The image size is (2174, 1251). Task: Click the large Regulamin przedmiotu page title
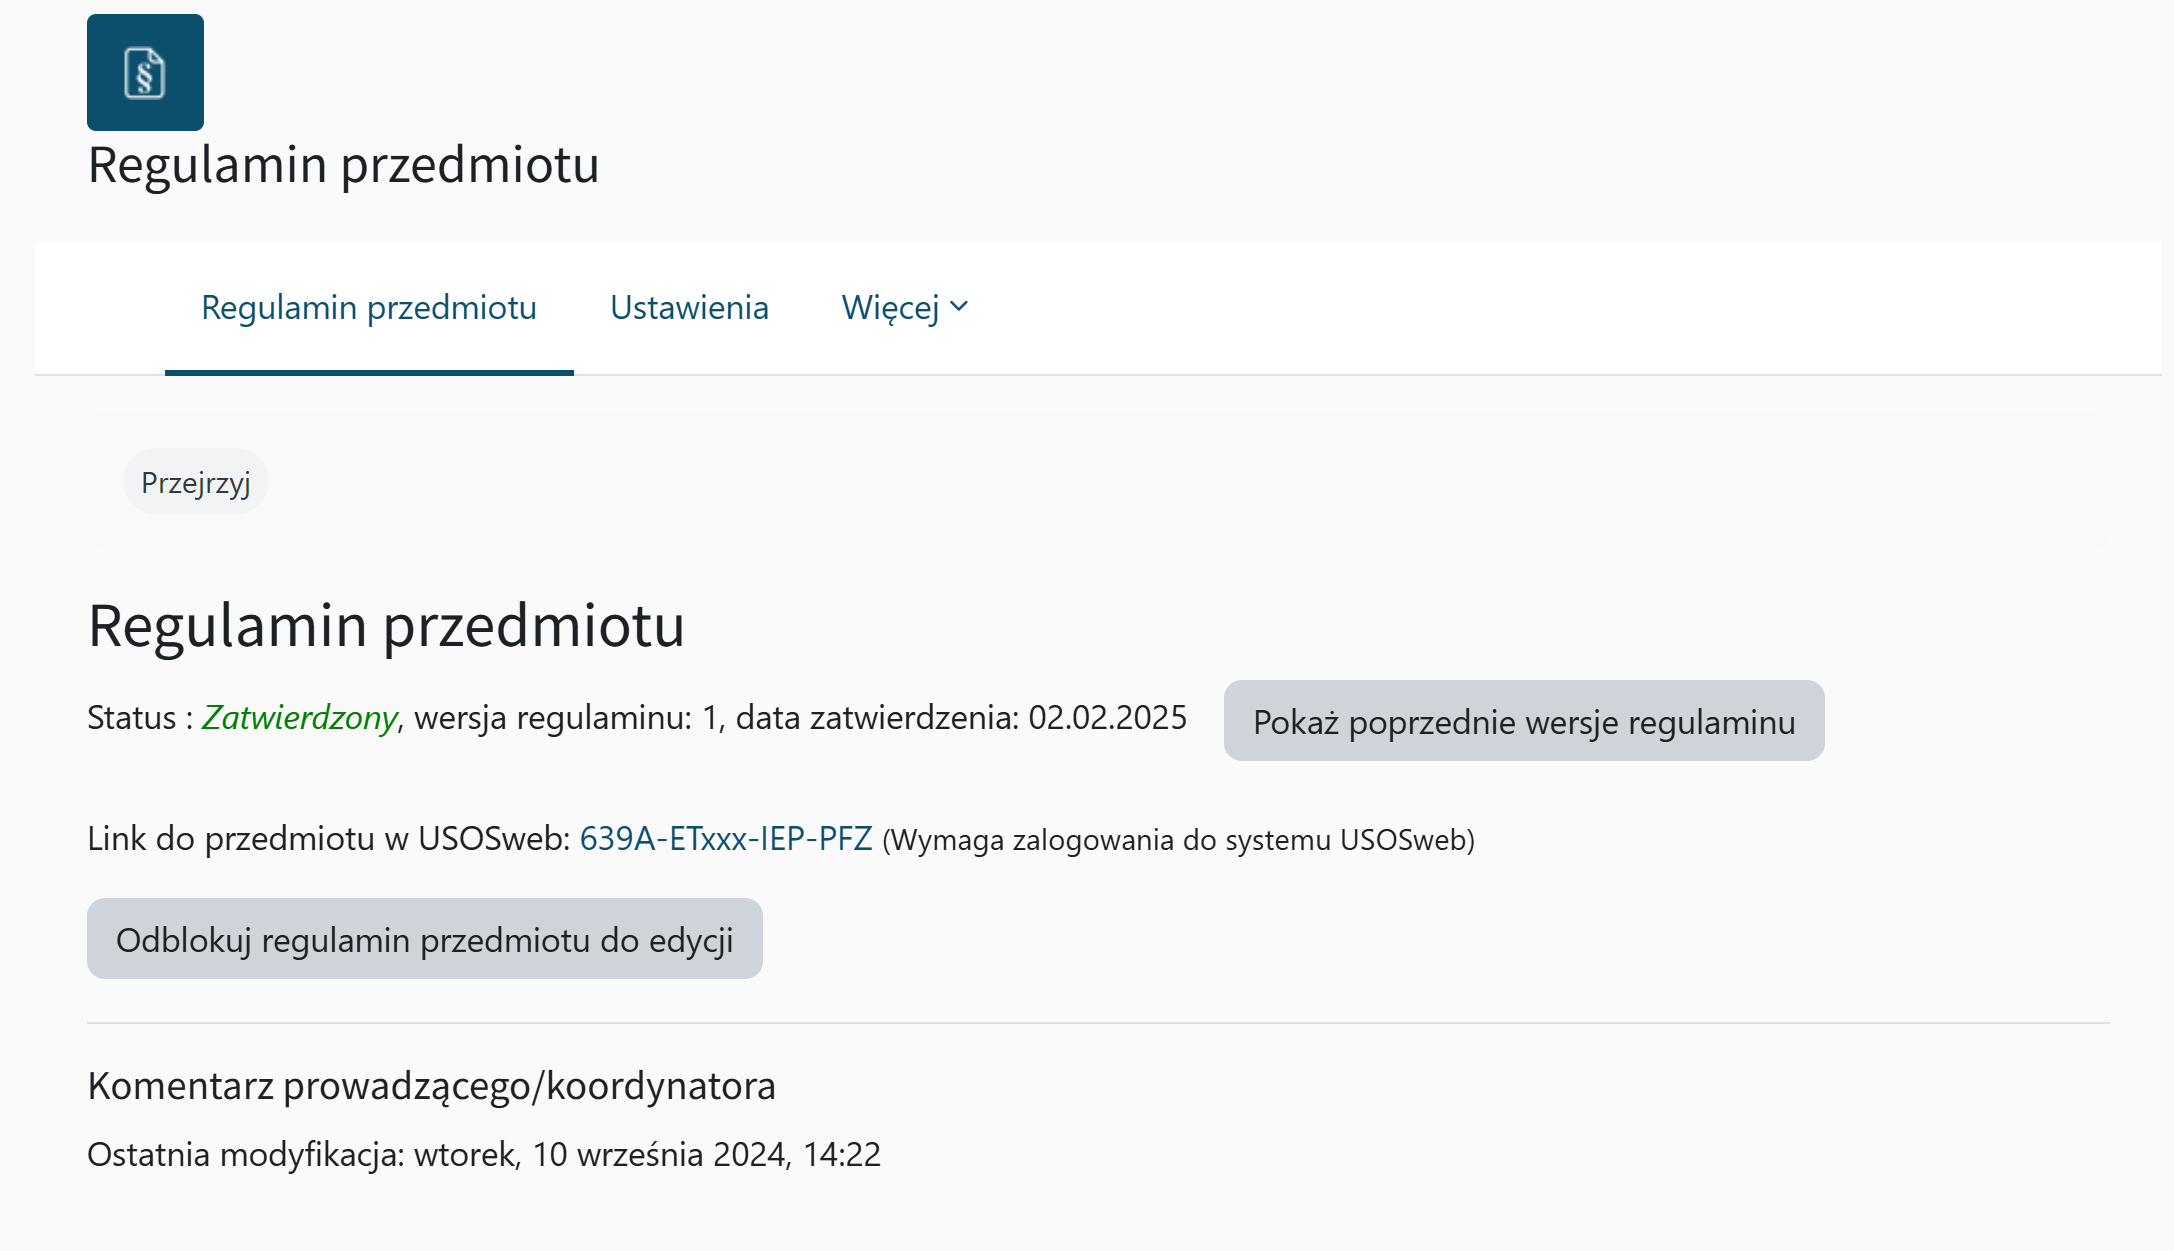343,165
